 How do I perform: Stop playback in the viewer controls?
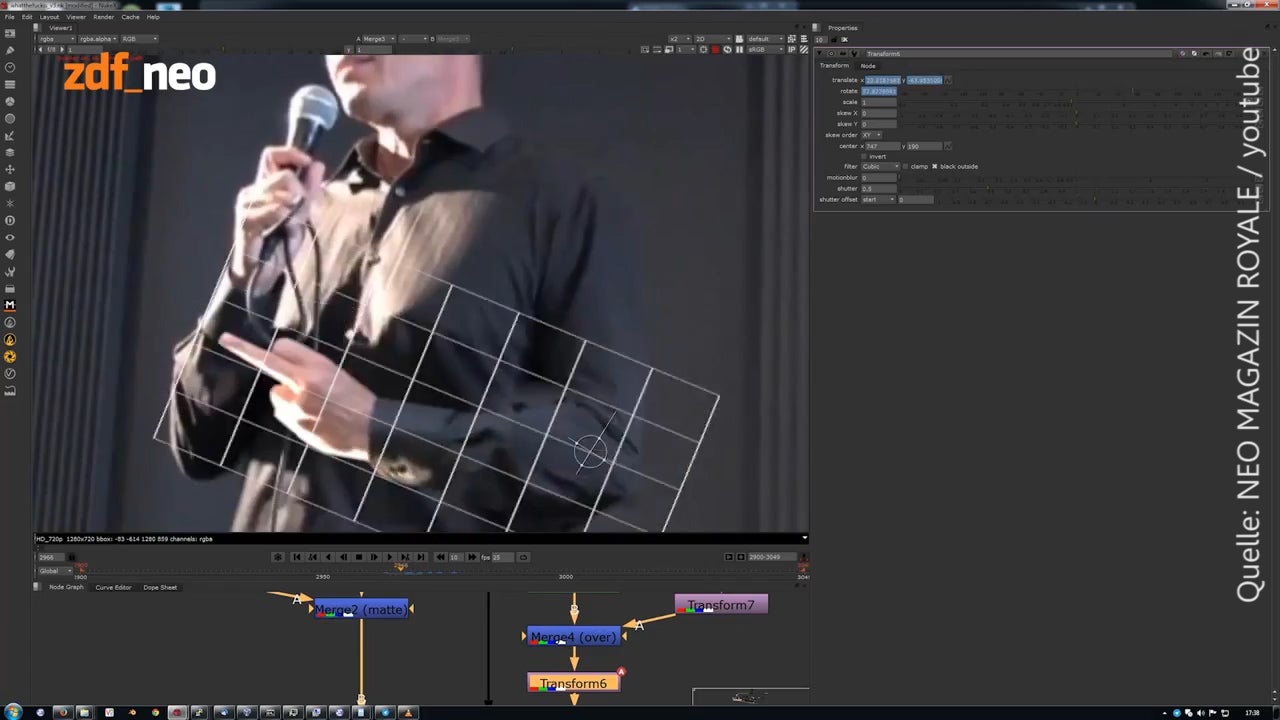[358, 557]
